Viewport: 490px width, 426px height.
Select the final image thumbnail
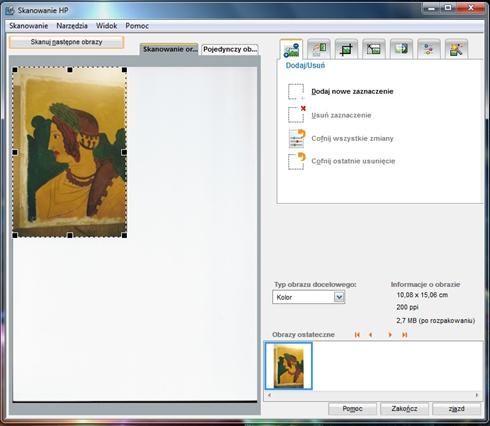click(289, 366)
